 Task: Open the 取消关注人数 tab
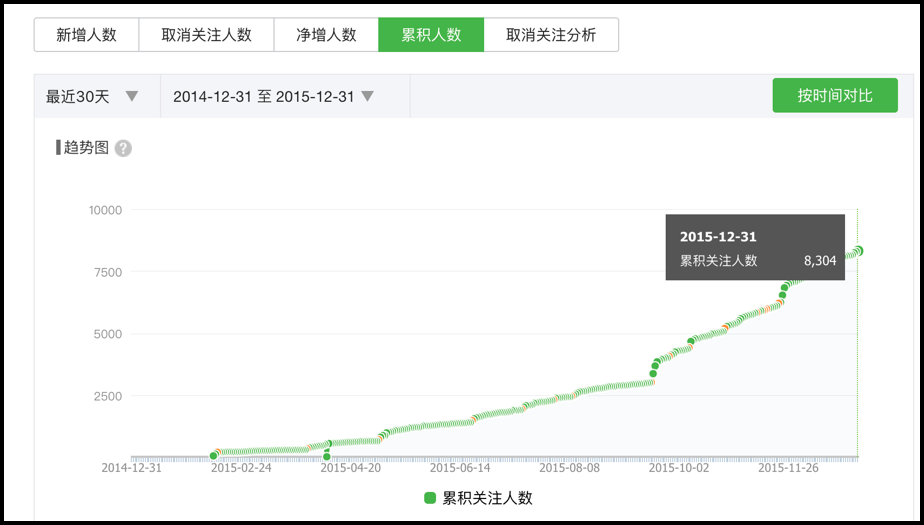(206, 35)
